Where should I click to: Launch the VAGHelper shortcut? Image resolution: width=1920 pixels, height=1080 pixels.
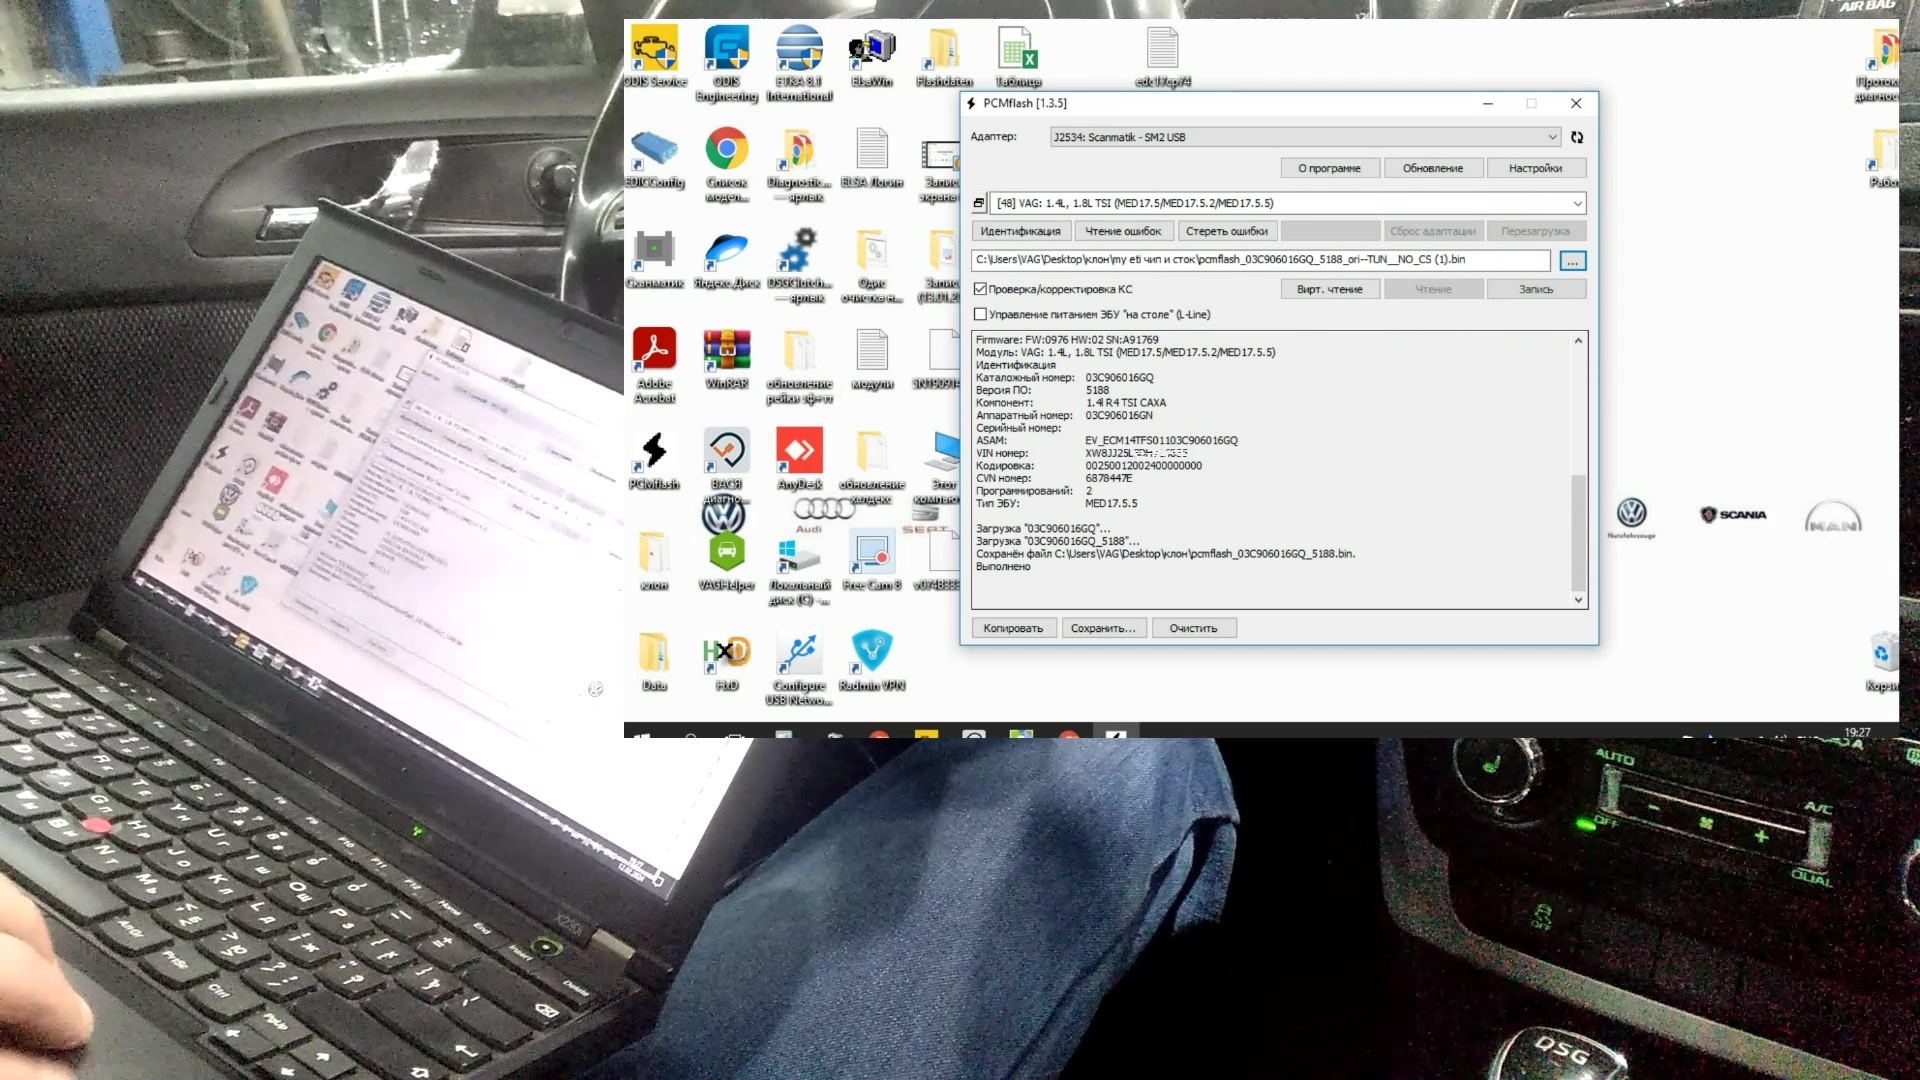pyautogui.click(x=727, y=560)
